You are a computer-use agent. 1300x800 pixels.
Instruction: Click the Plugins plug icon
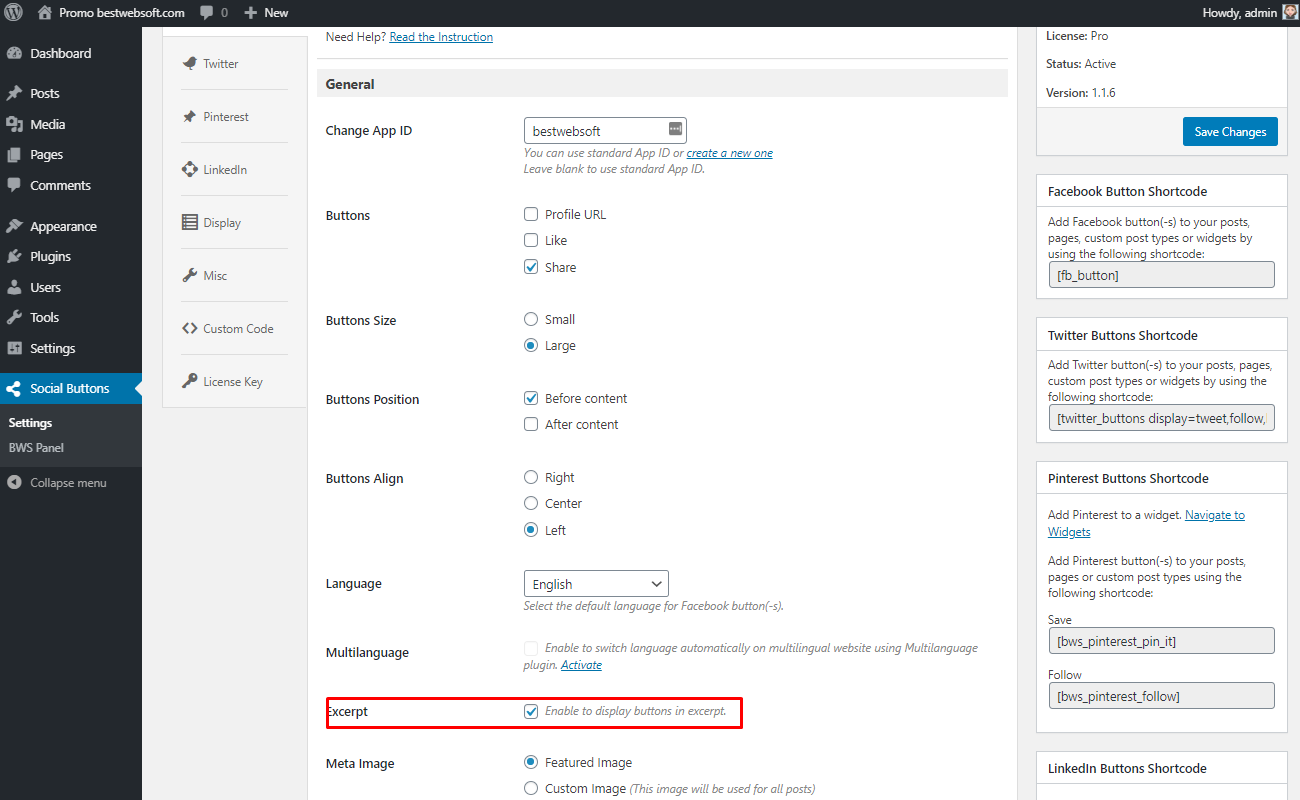[14, 256]
